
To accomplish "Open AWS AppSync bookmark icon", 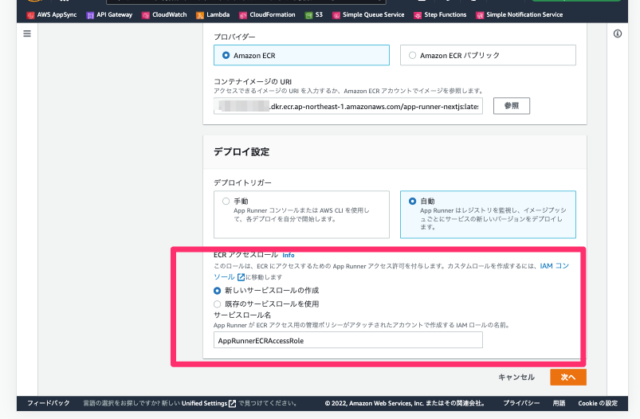I will click(30, 15).
